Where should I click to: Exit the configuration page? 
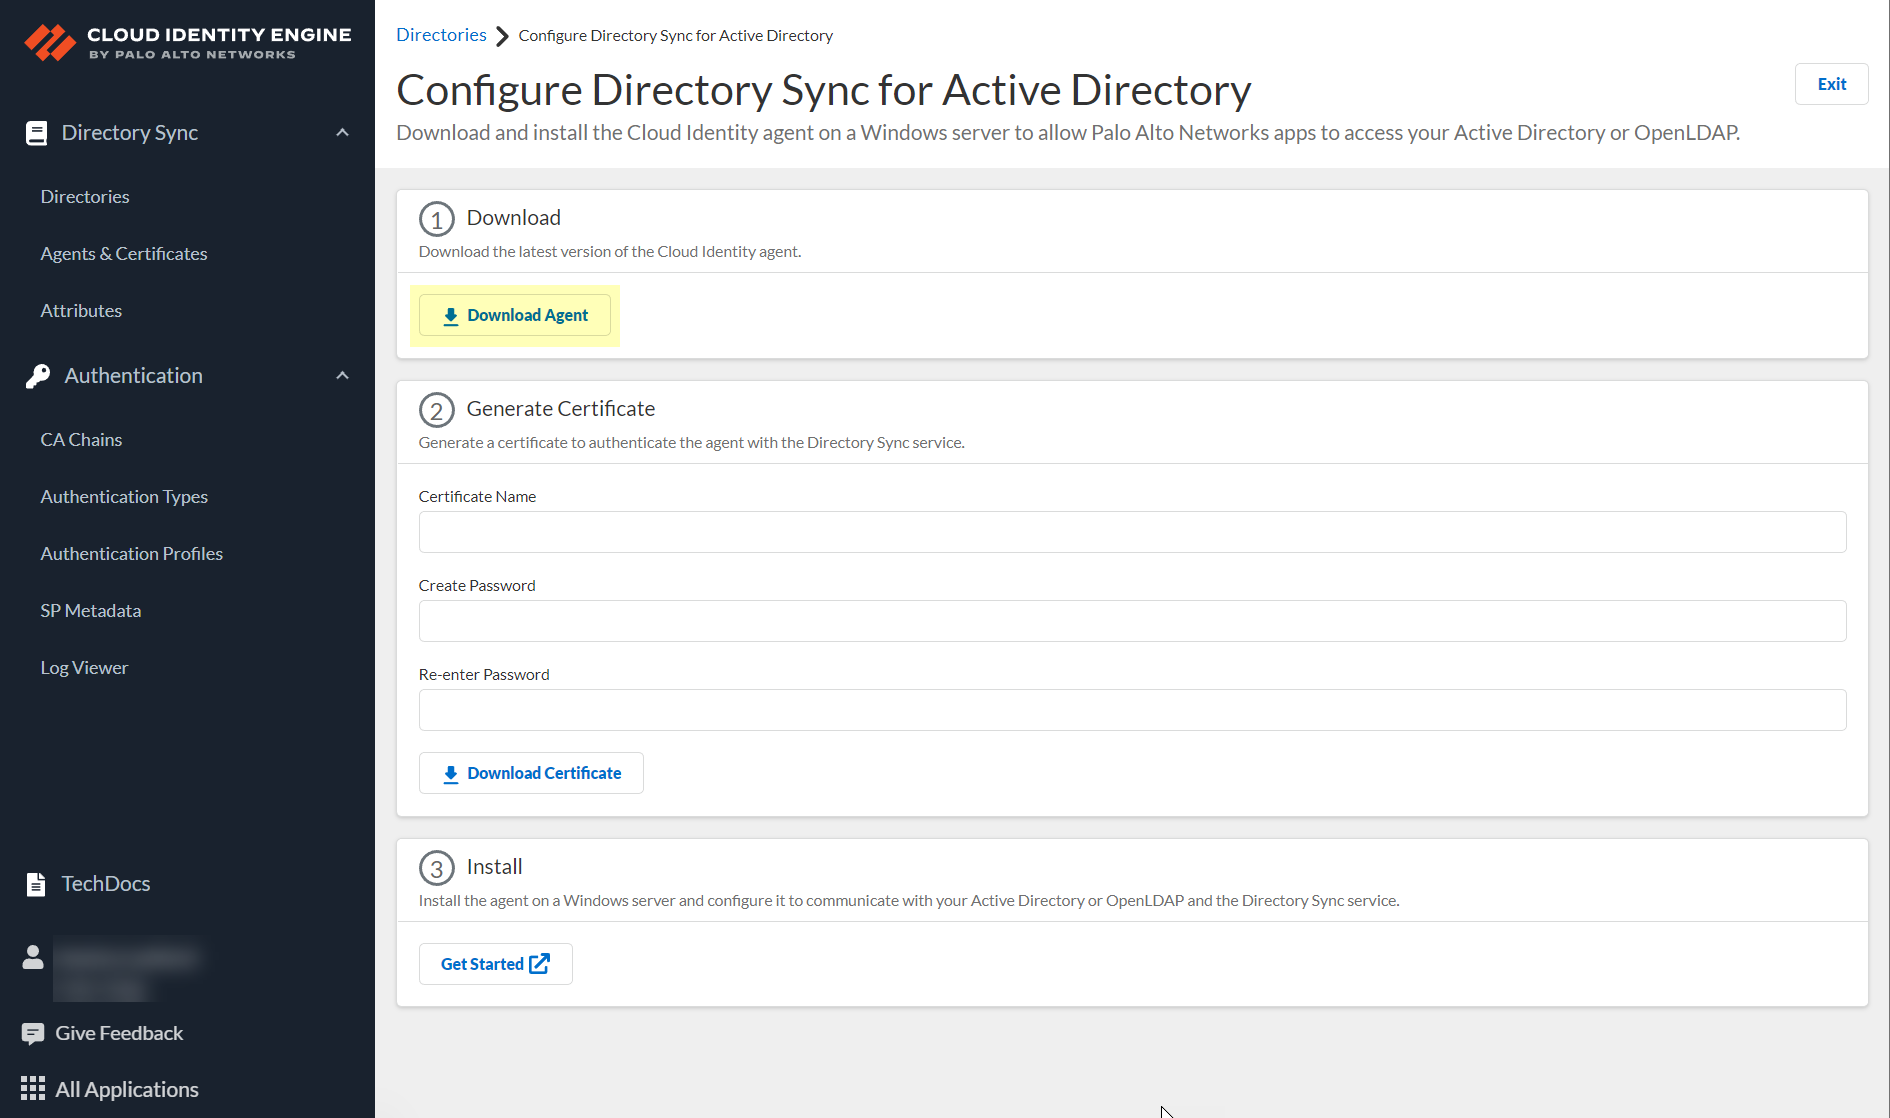point(1831,84)
